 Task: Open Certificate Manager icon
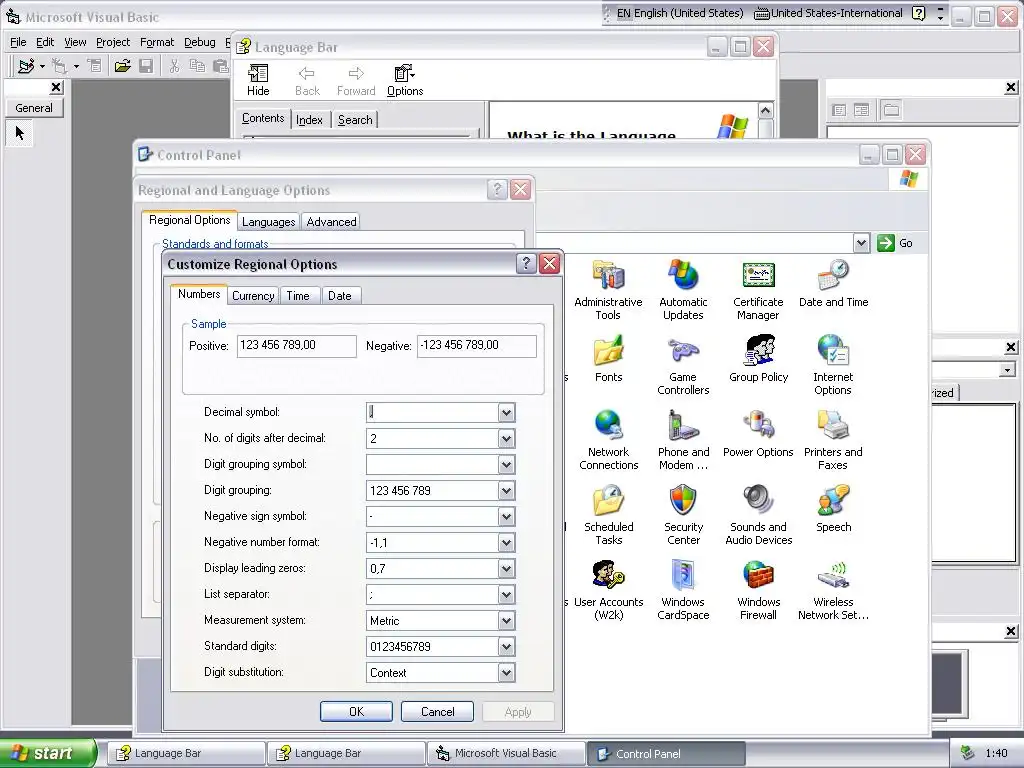click(x=758, y=290)
